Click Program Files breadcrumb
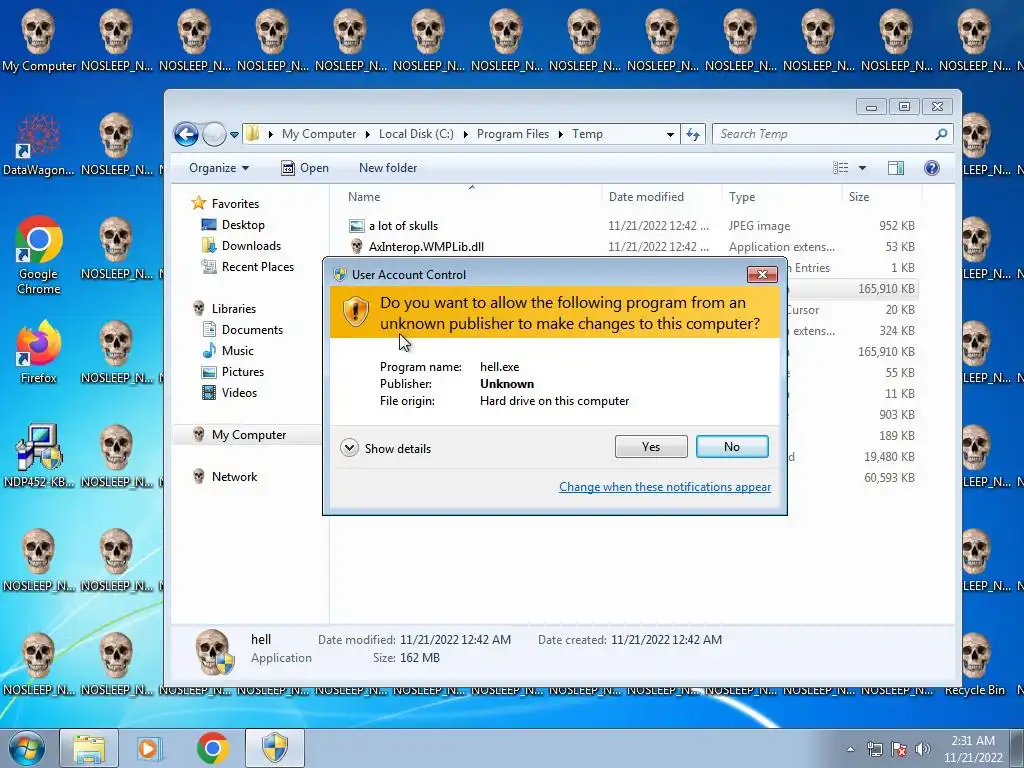Image resolution: width=1024 pixels, height=768 pixels. point(513,134)
